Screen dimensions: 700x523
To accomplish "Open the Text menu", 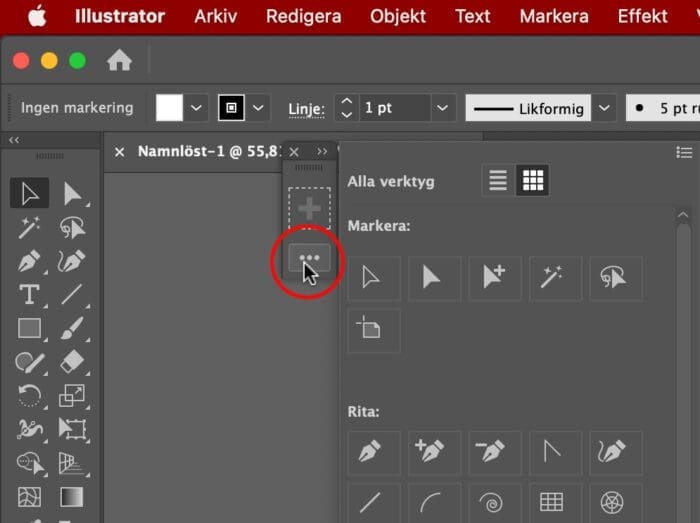I will (473, 17).
